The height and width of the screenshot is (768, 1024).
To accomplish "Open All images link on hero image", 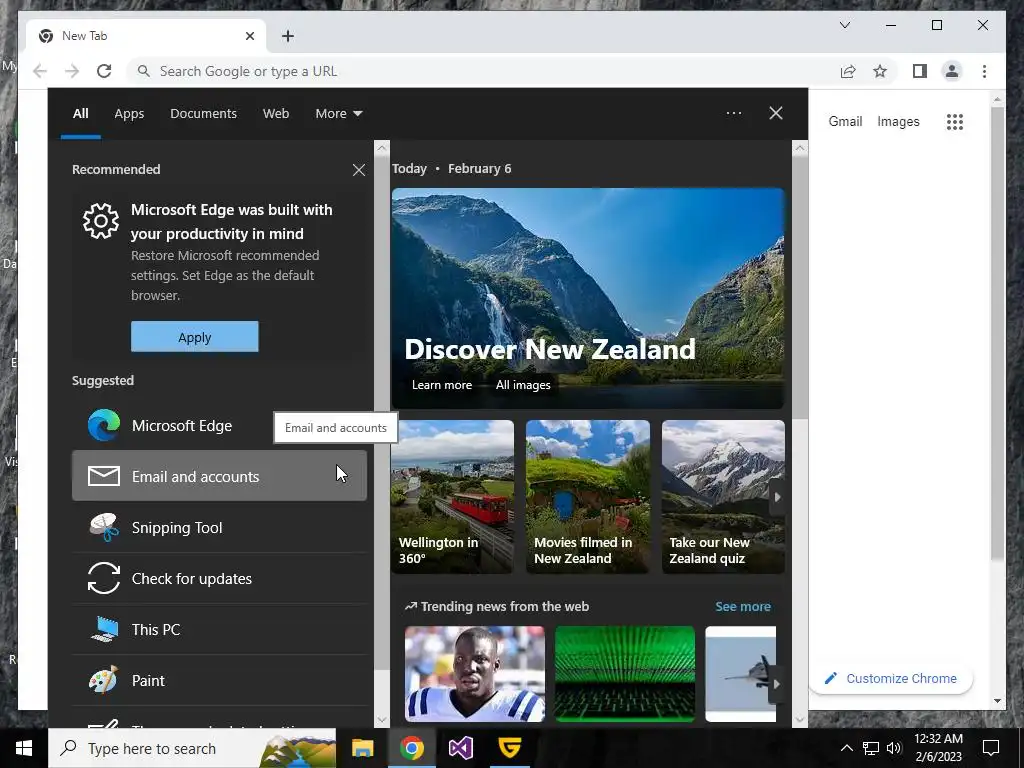I will tap(522, 385).
